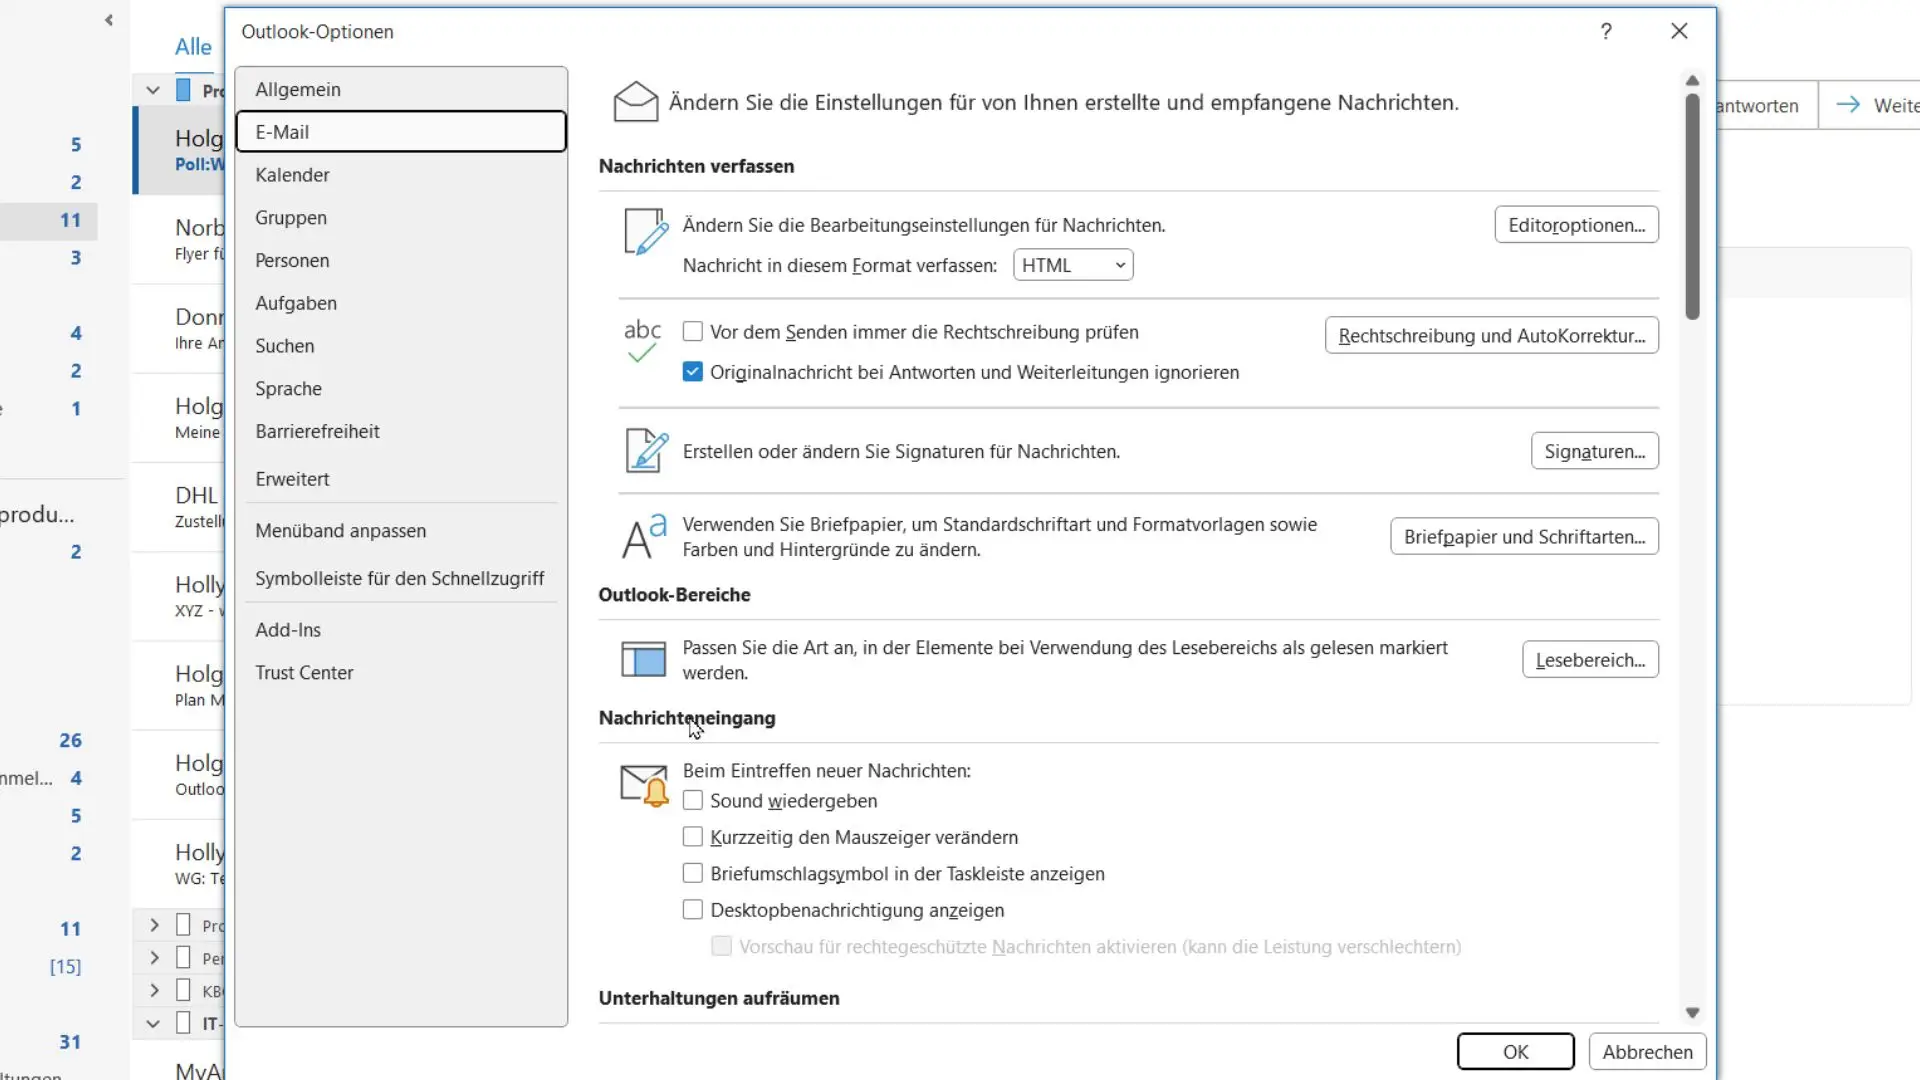This screenshot has width=1920, height=1080.
Task: Enable Desktopbenachrichtigung anzeigen
Action: pyautogui.click(x=692, y=909)
